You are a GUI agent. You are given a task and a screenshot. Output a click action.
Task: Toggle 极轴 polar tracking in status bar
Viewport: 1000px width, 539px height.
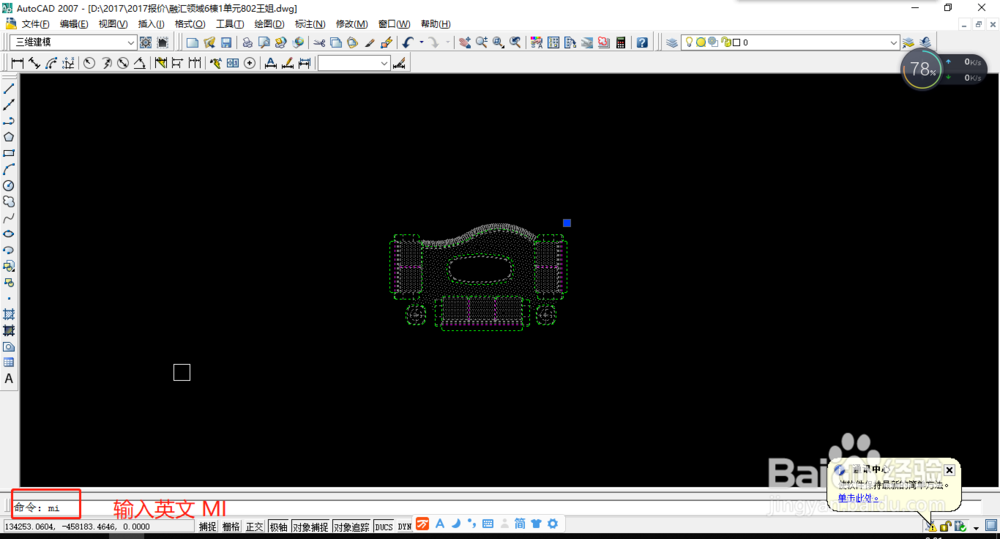pos(278,527)
